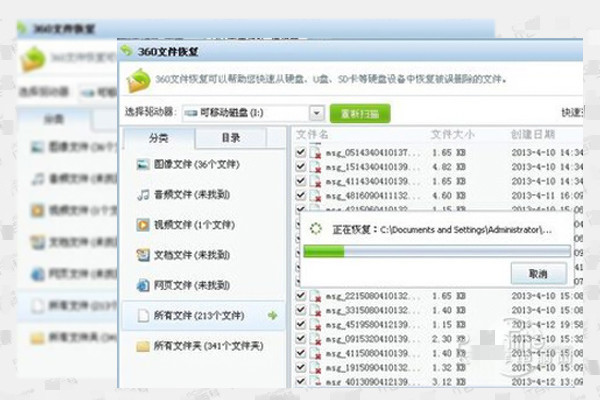Uncheck the msg_0915320410139 file checkbox
The height and width of the screenshot is (400, 600).
300,339
